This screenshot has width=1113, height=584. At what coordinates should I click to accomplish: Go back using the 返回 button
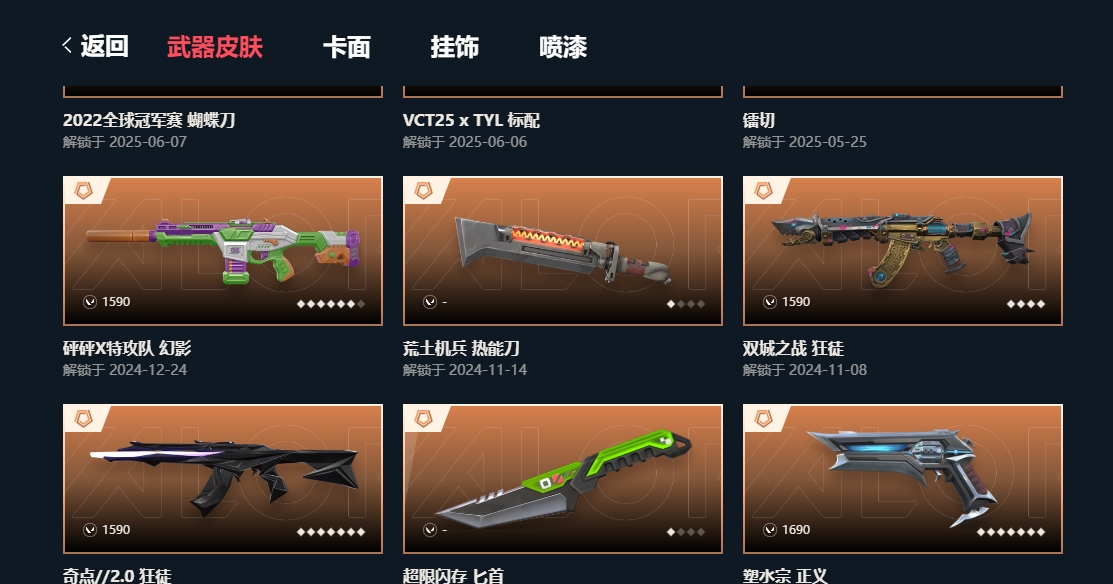click(95, 46)
